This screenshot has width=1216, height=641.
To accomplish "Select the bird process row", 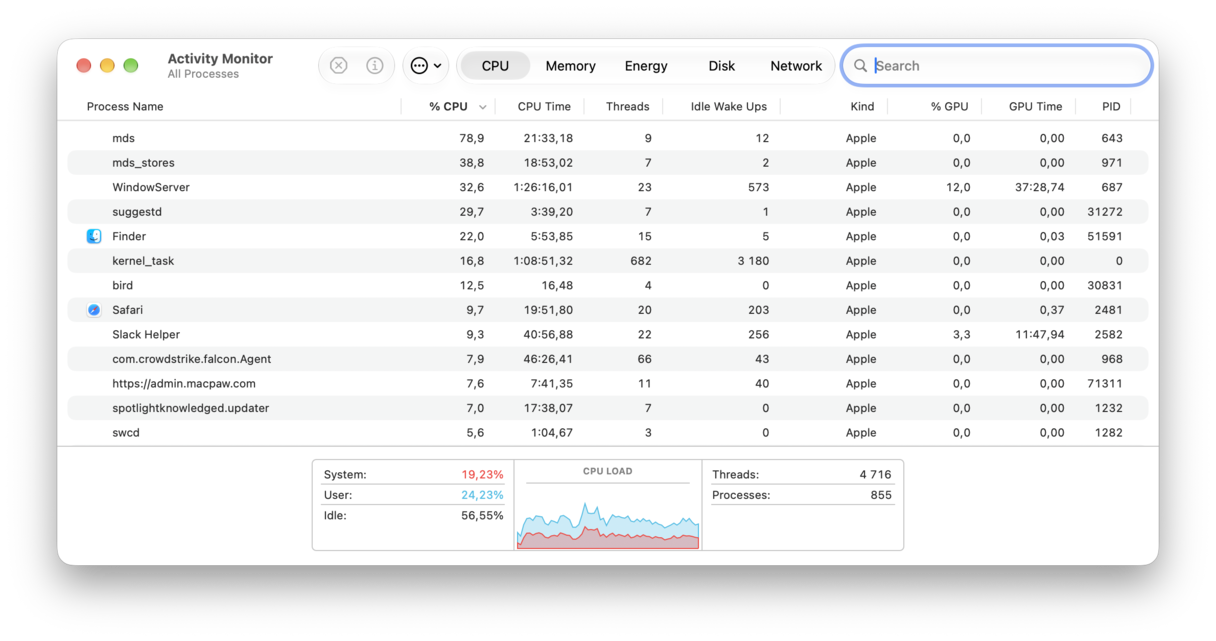I will (x=608, y=286).
